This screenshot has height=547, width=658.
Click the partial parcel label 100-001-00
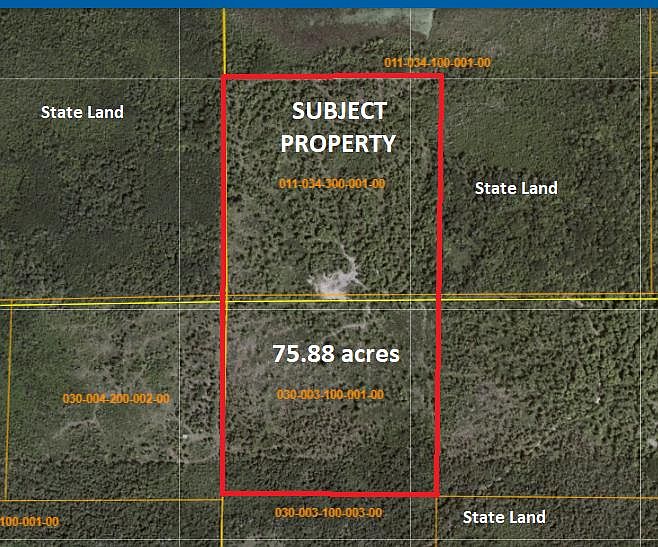30,522
